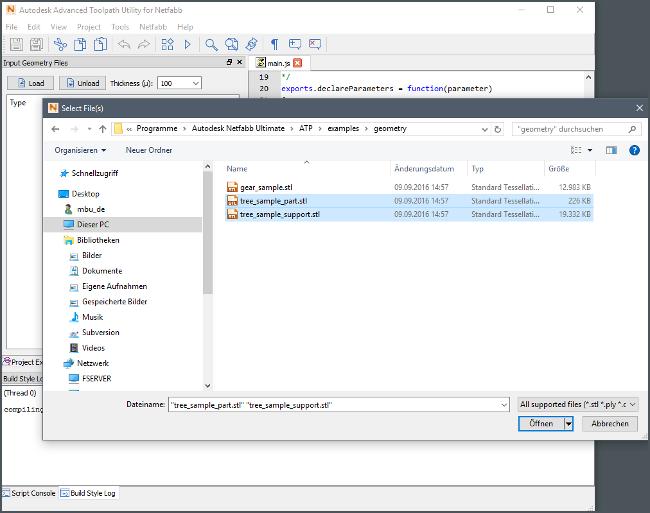
Task: Open recent locations dropdown arrow
Action: pyautogui.click(x=89, y=129)
